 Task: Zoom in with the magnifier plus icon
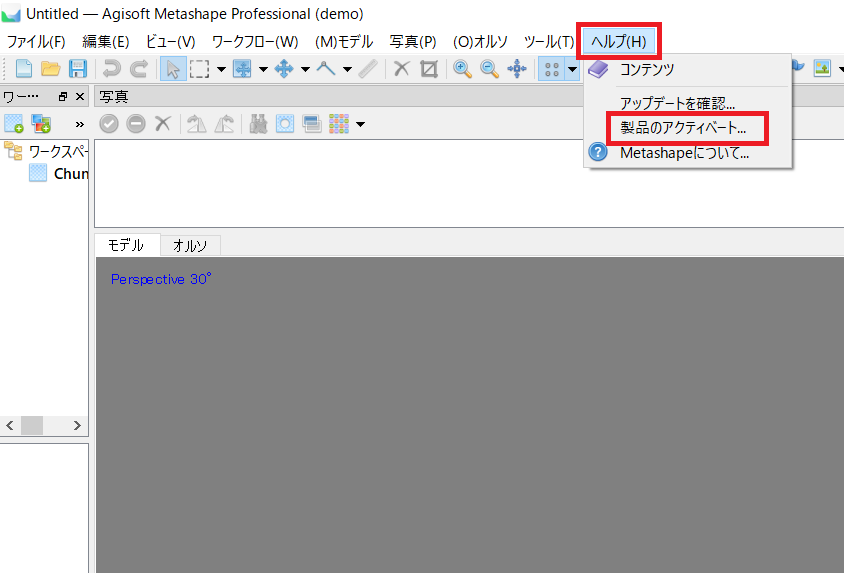click(462, 69)
